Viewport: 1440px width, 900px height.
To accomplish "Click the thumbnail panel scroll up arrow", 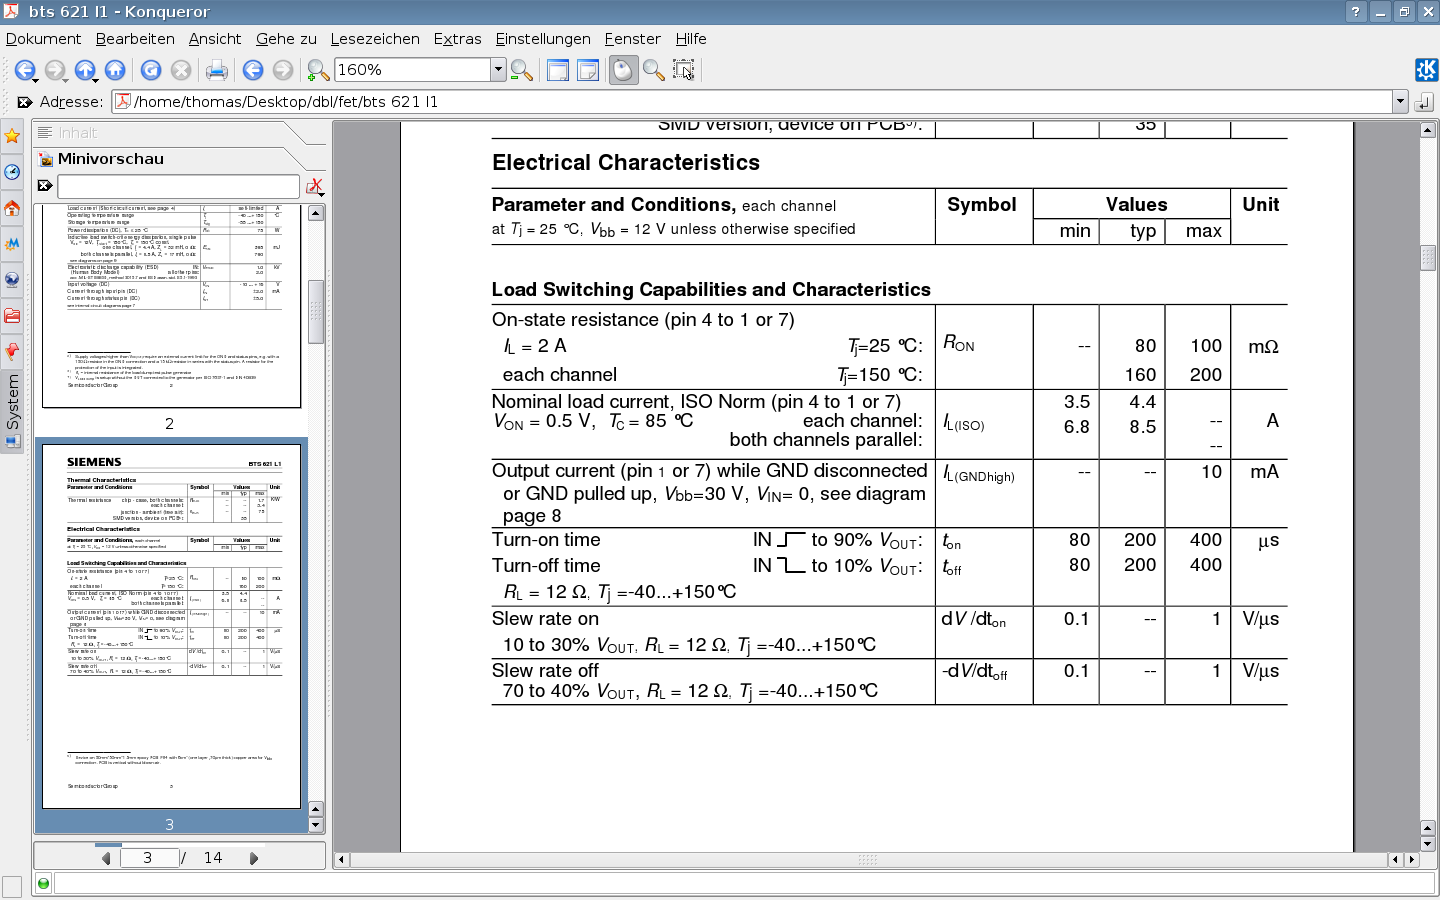I will (316, 213).
